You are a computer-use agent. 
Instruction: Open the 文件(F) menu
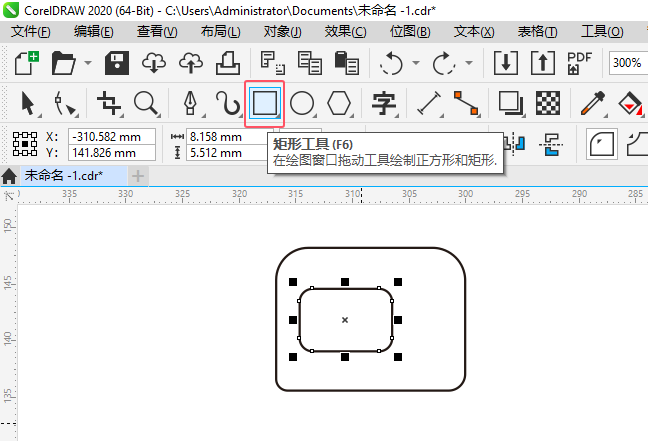[31, 32]
